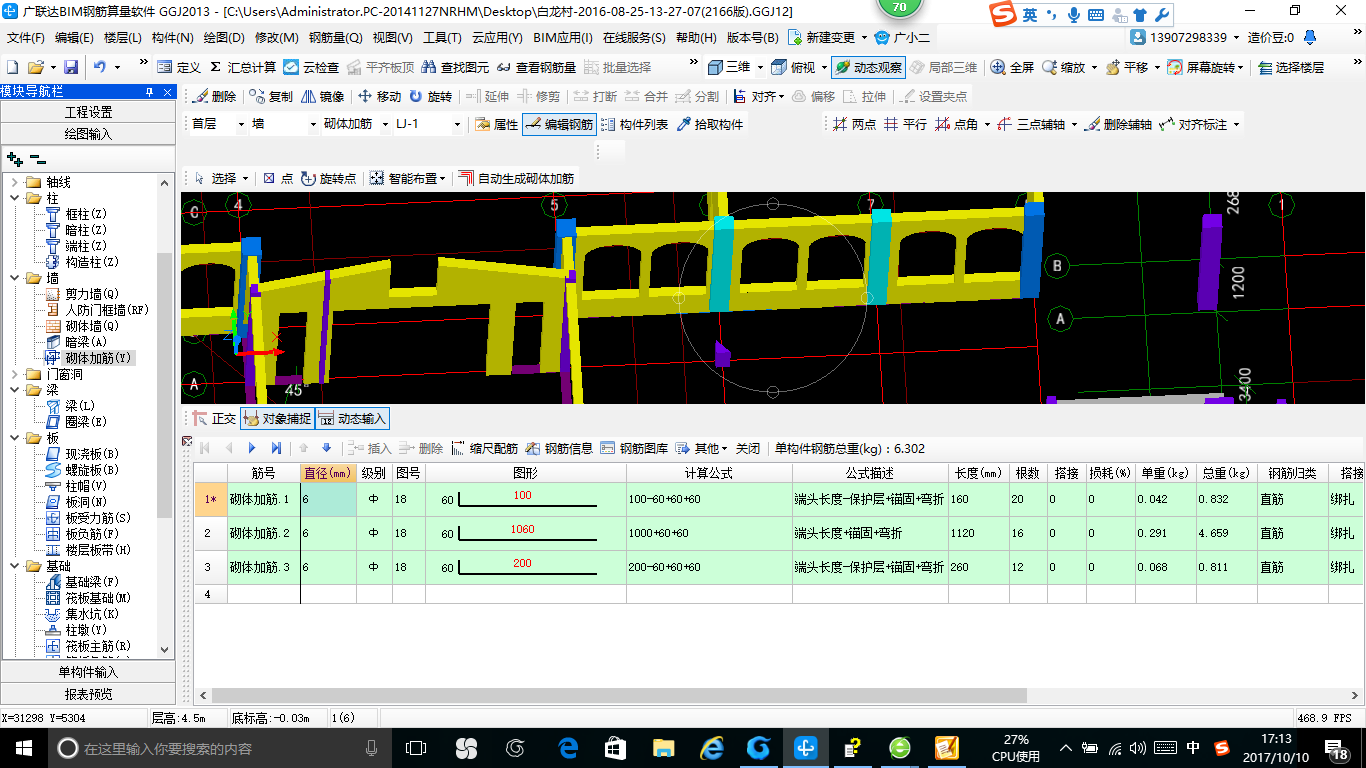This screenshot has height=768, width=1366.
Task: Open component name dropdown LJ-1
Action: [428, 124]
